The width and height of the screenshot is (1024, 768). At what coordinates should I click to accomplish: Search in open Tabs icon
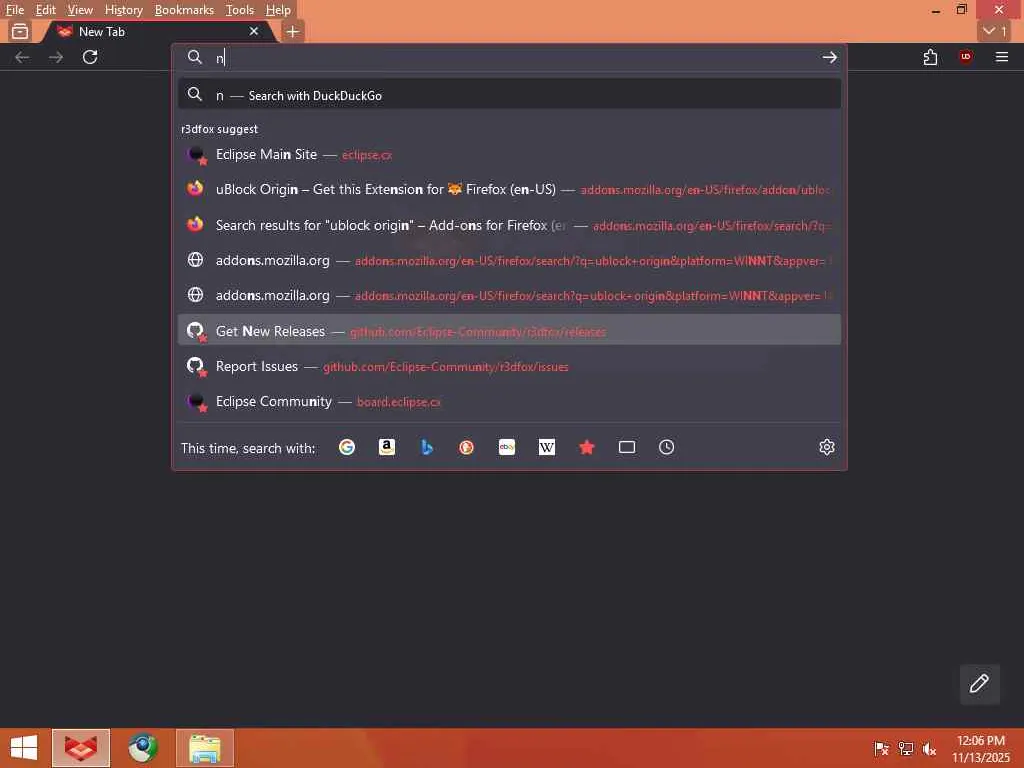[x=627, y=447]
